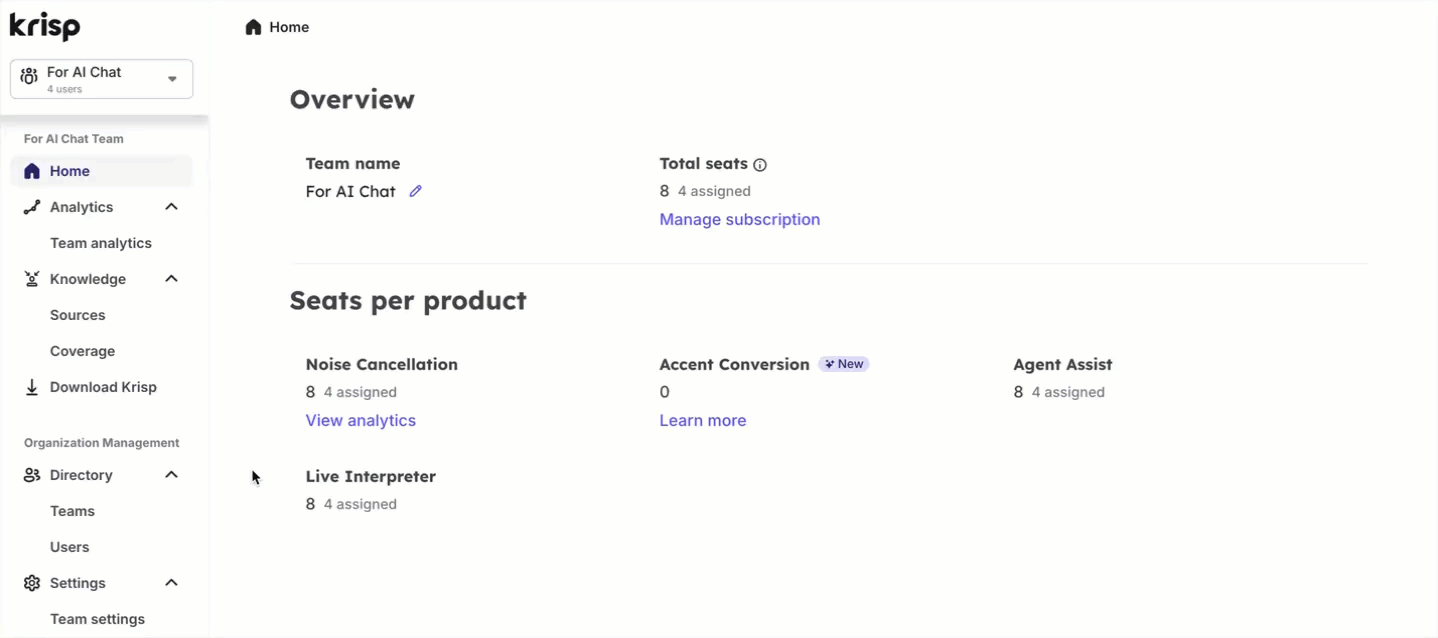Open the Manage subscription link
The width and height of the screenshot is (1438, 638).
coord(739,219)
